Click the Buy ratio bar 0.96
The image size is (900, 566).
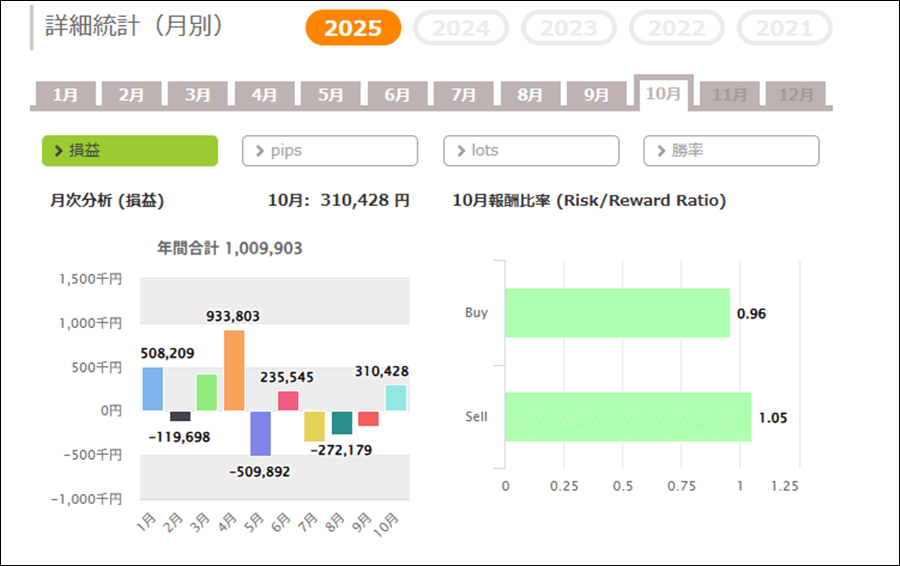(617, 313)
